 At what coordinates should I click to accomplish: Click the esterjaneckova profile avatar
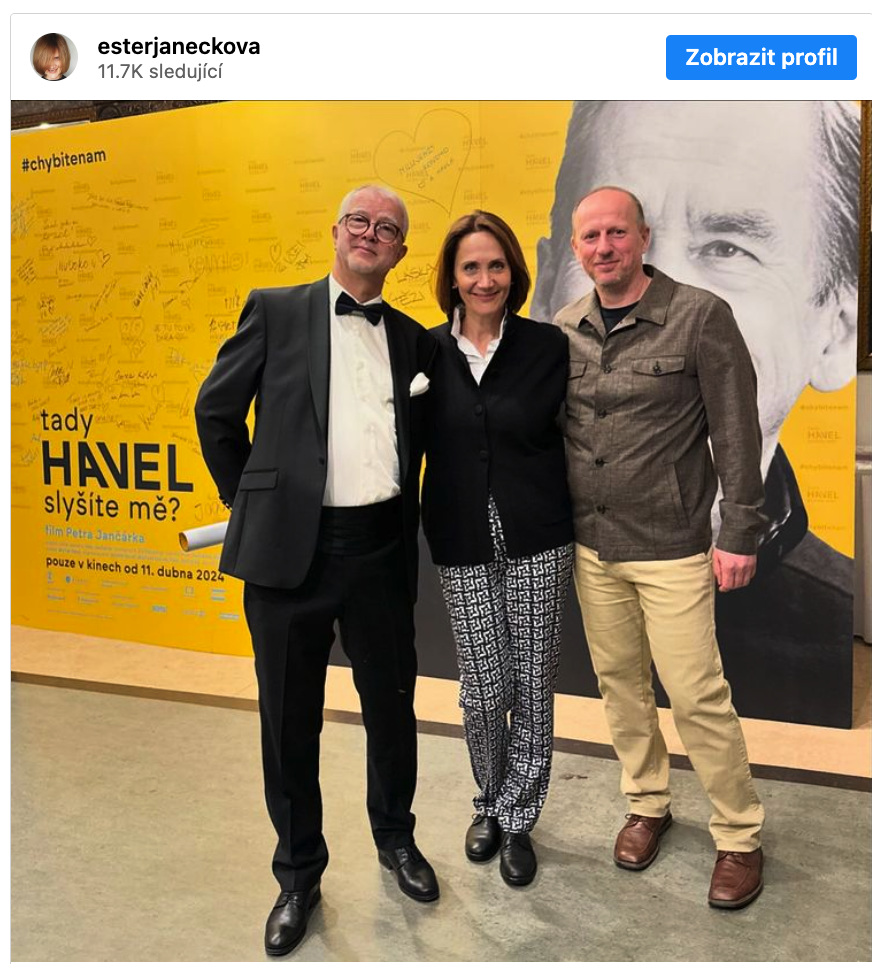(x=54, y=57)
